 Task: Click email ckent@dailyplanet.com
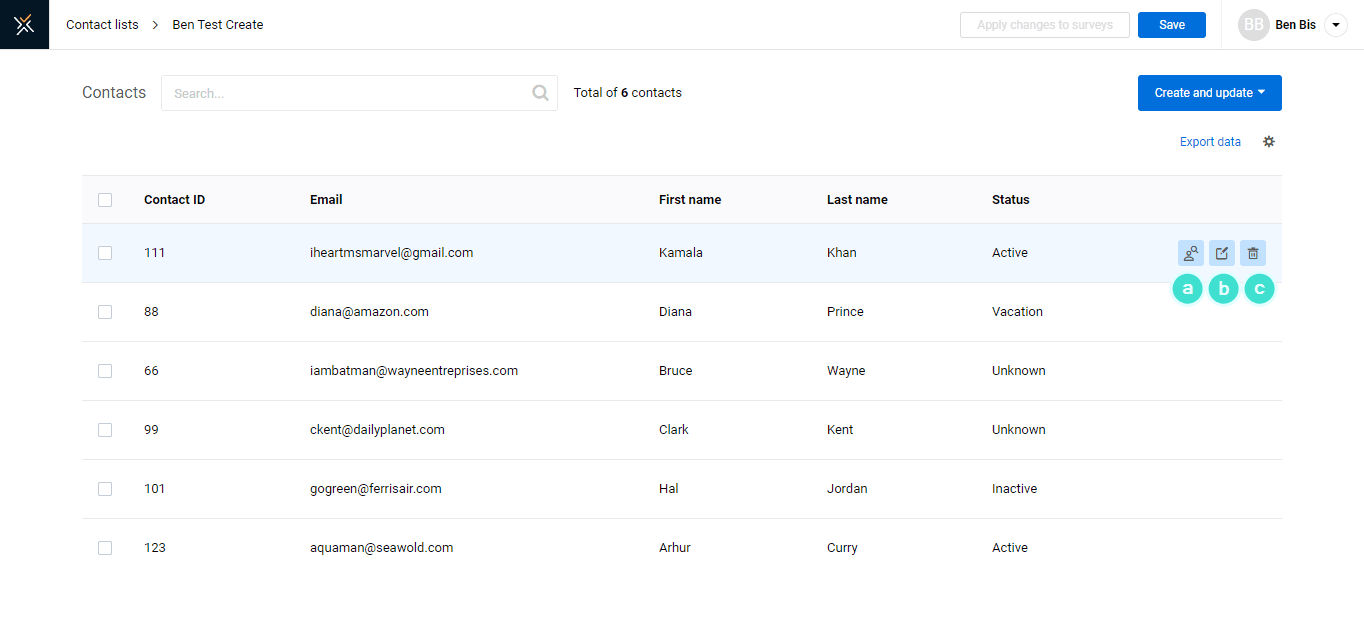(x=377, y=430)
